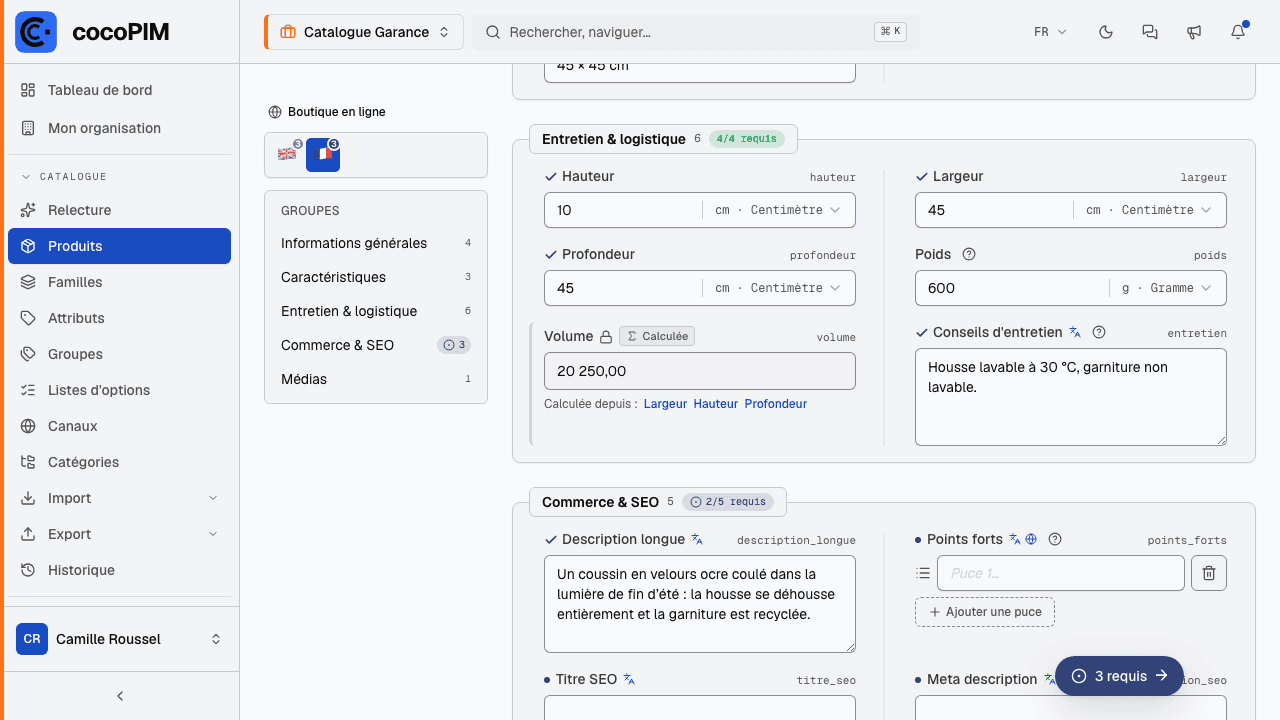Open the Catalogue Garance switcher
Screen dimensions: 1280x720
364,32
